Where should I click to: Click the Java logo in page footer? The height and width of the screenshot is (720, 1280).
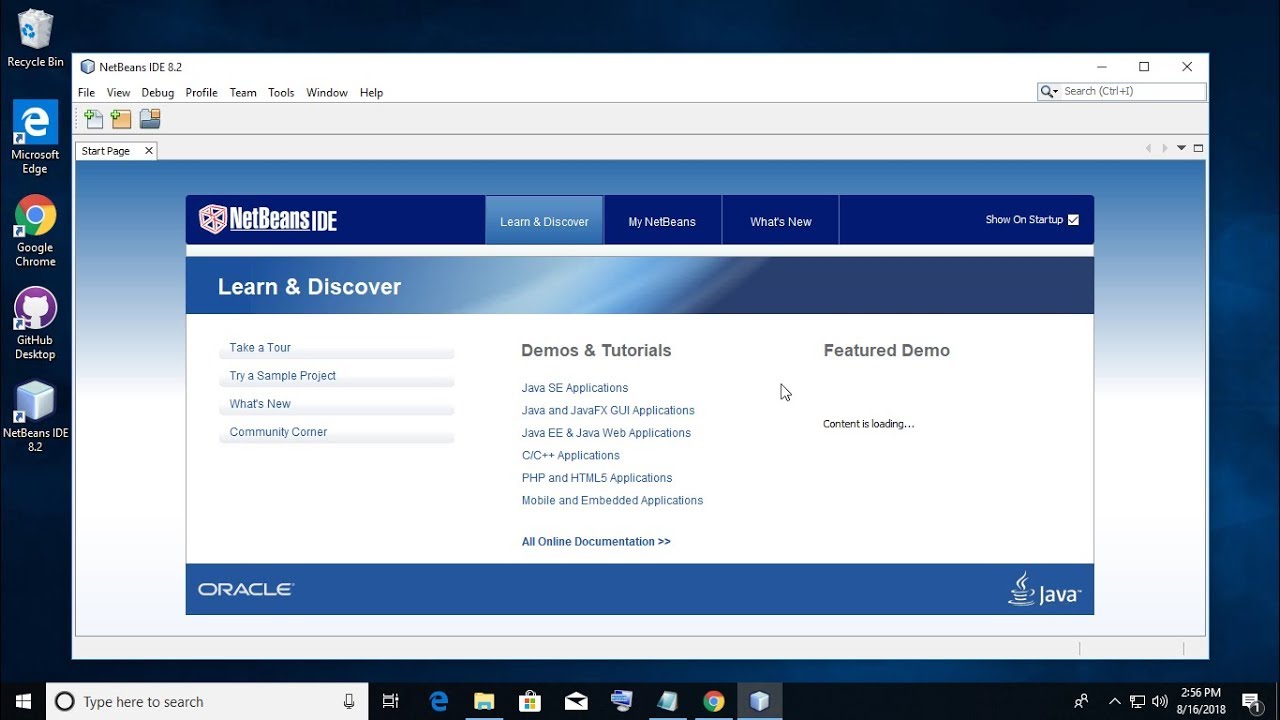pyautogui.click(x=1044, y=589)
